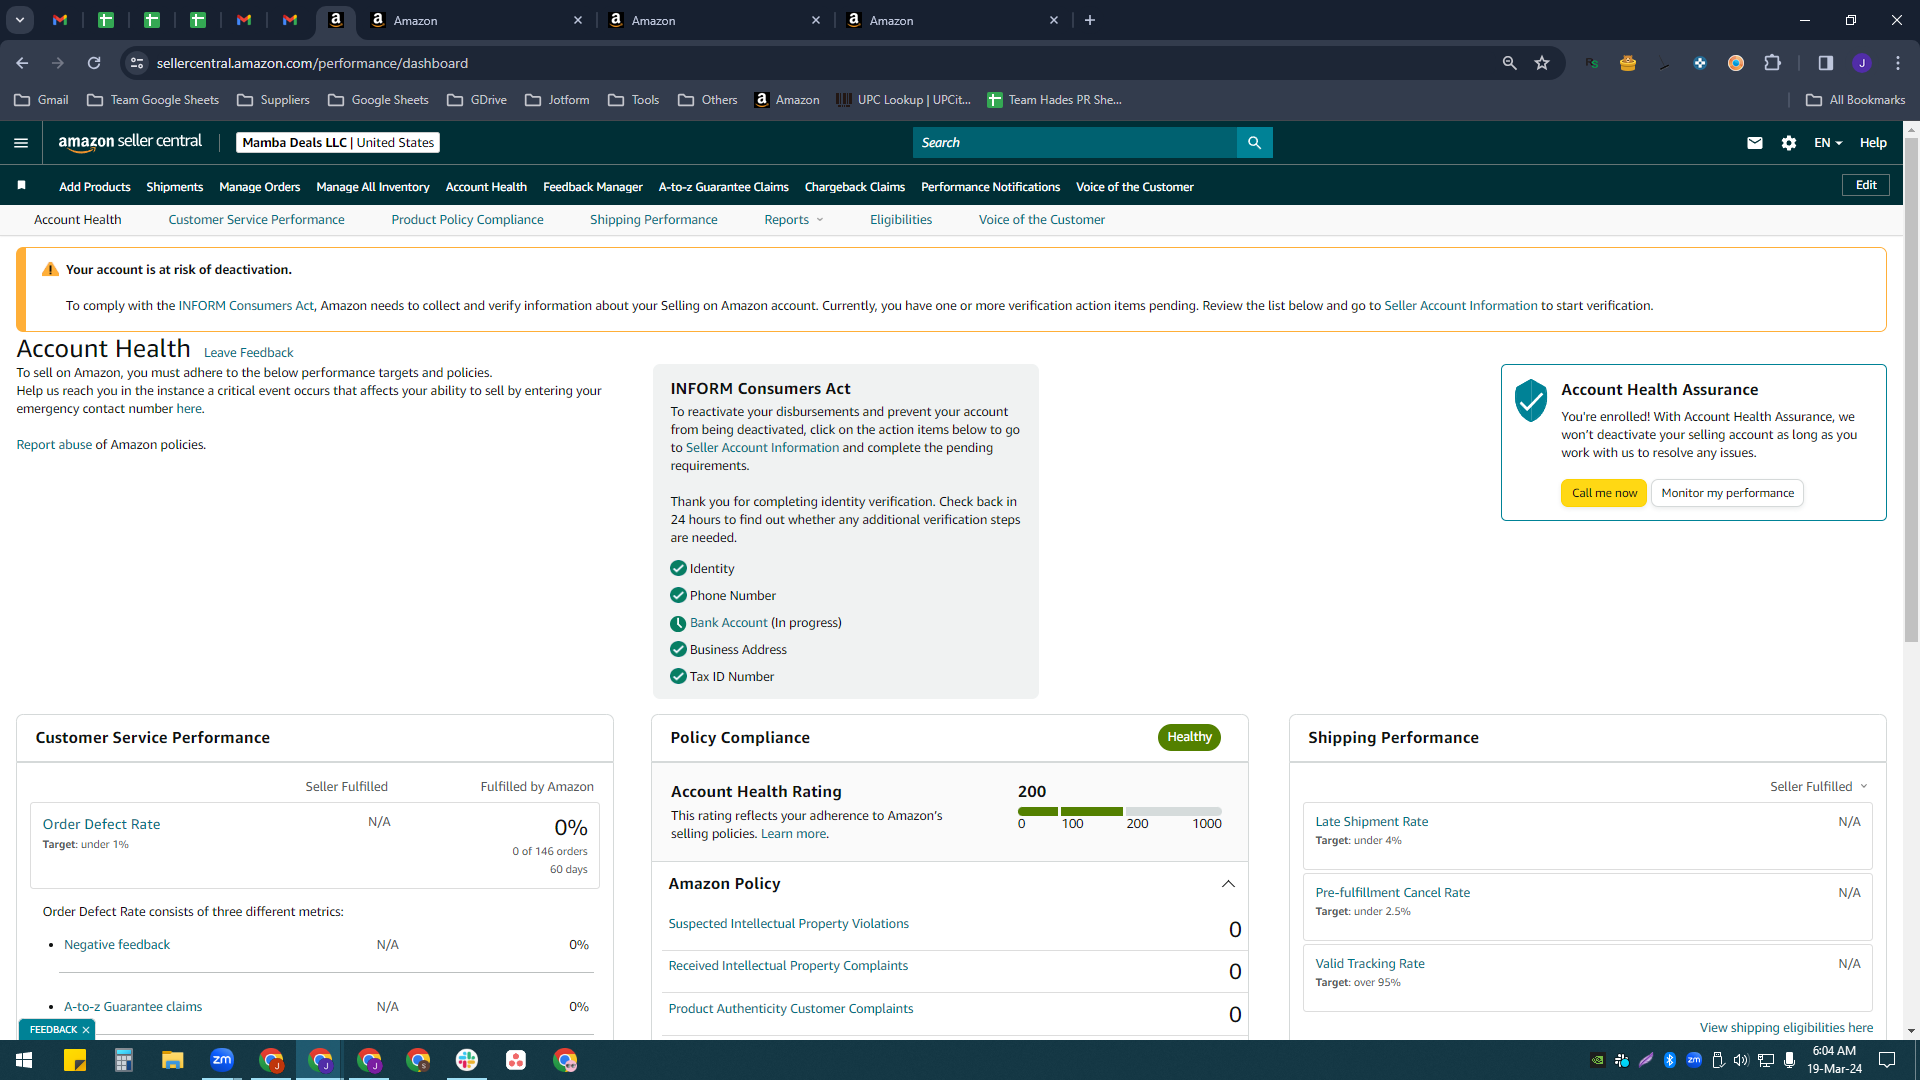Open Slack from the taskbar
Screen dimensions: 1920x1080
pyautogui.click(x=467, y=1060)
